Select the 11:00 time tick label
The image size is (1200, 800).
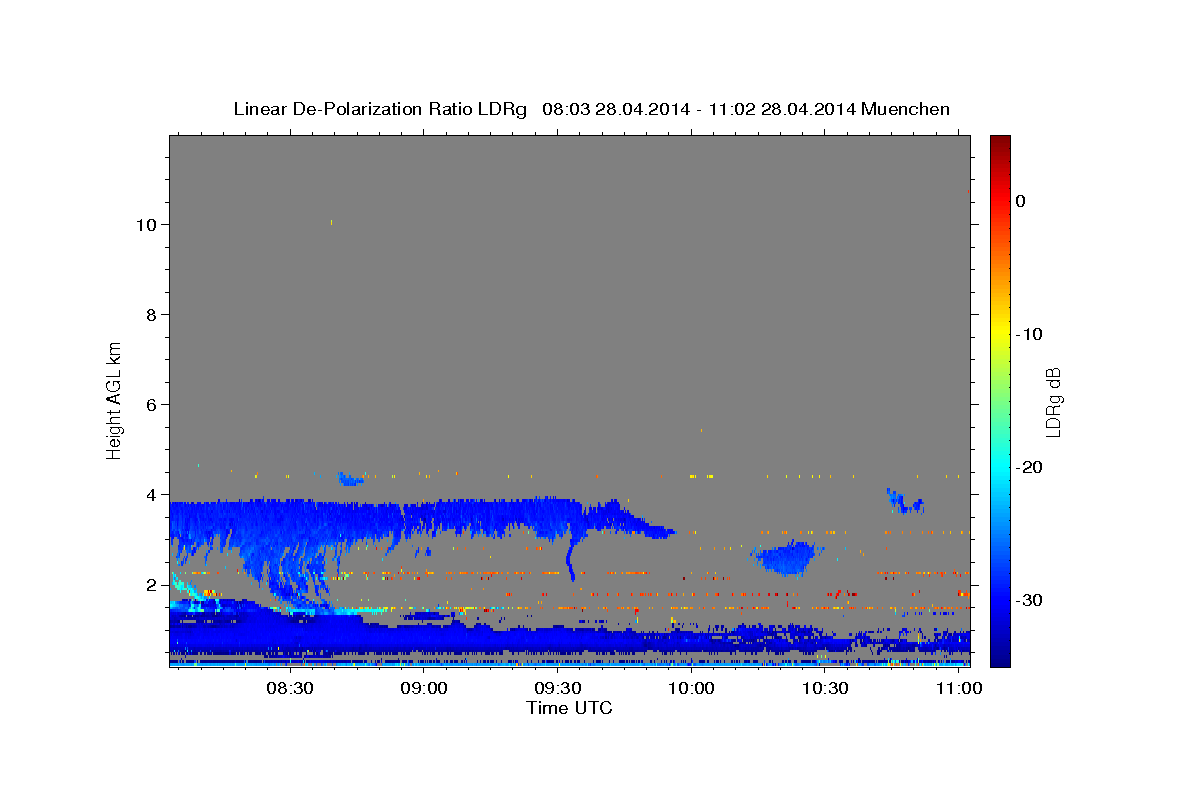coord(960,690)
